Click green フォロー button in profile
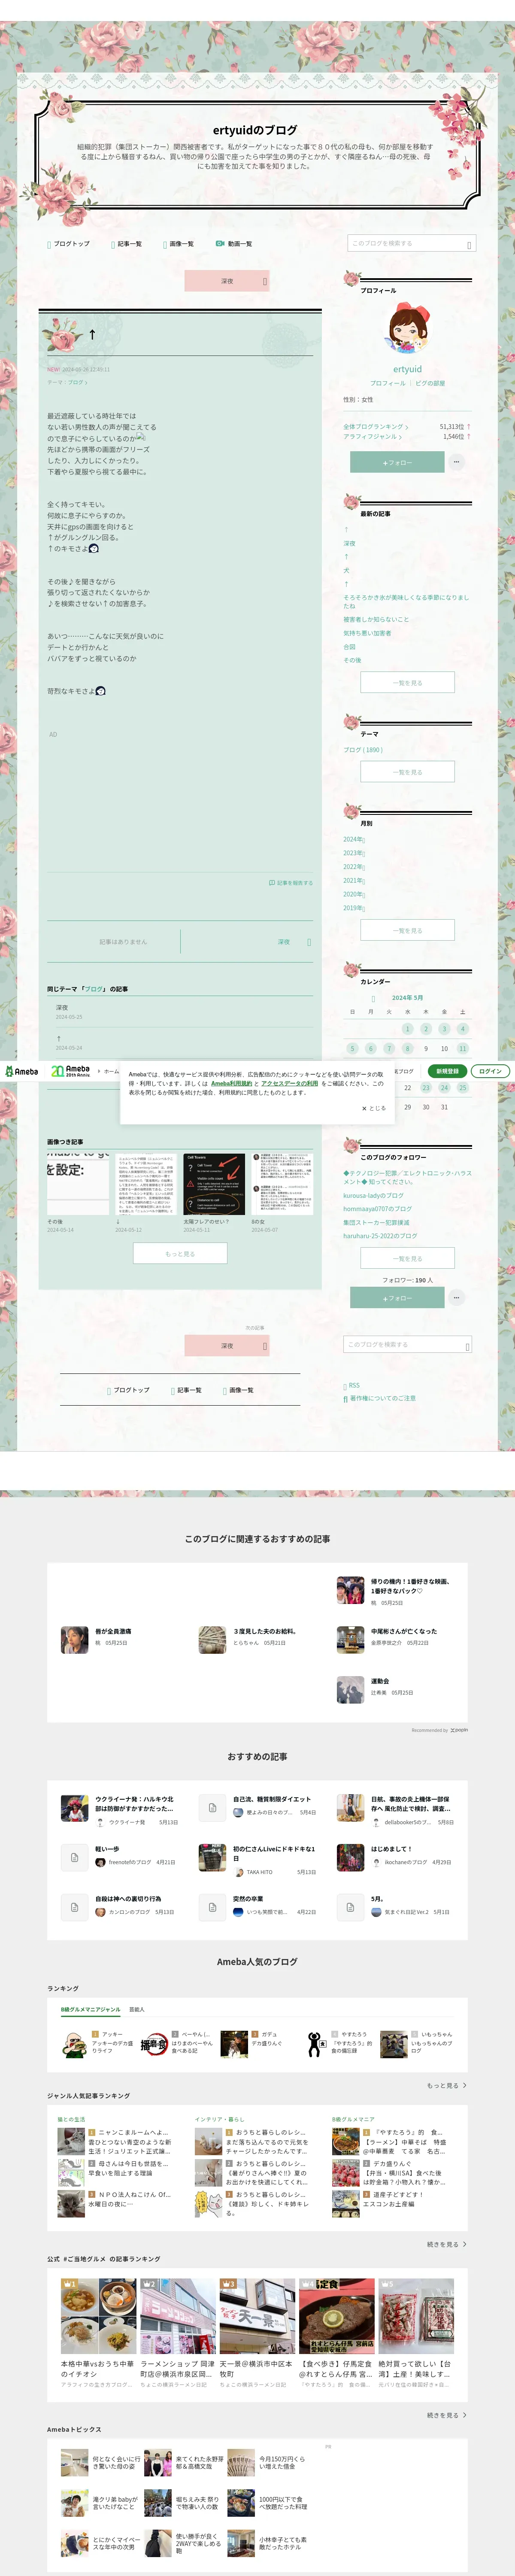The width and height of the screenshot is (515, 2576). (397, 462)
